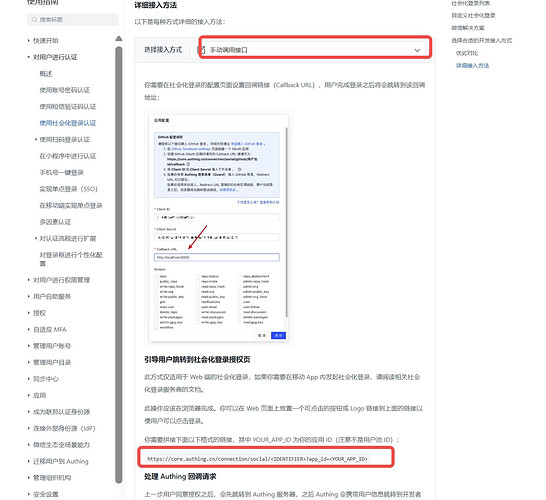
Task: Click the blue save button in the embedded screenshot
Action: [278, 335]
